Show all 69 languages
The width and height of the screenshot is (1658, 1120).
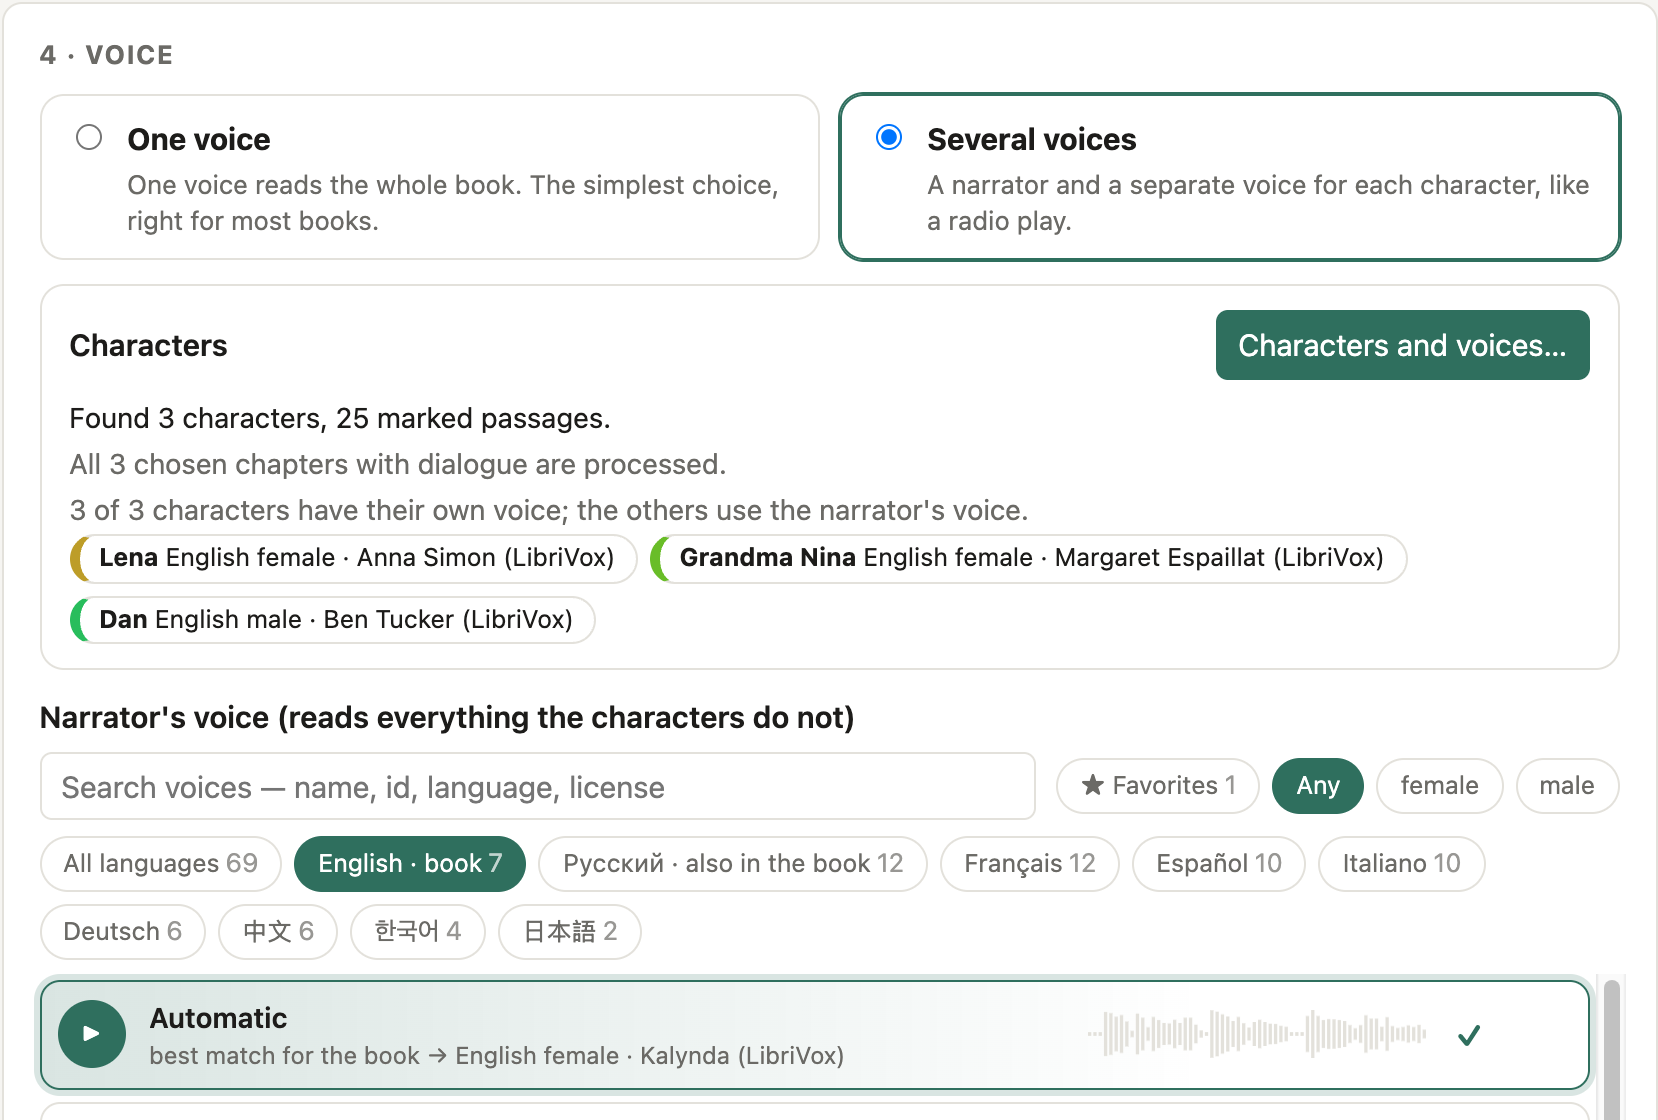161,864
